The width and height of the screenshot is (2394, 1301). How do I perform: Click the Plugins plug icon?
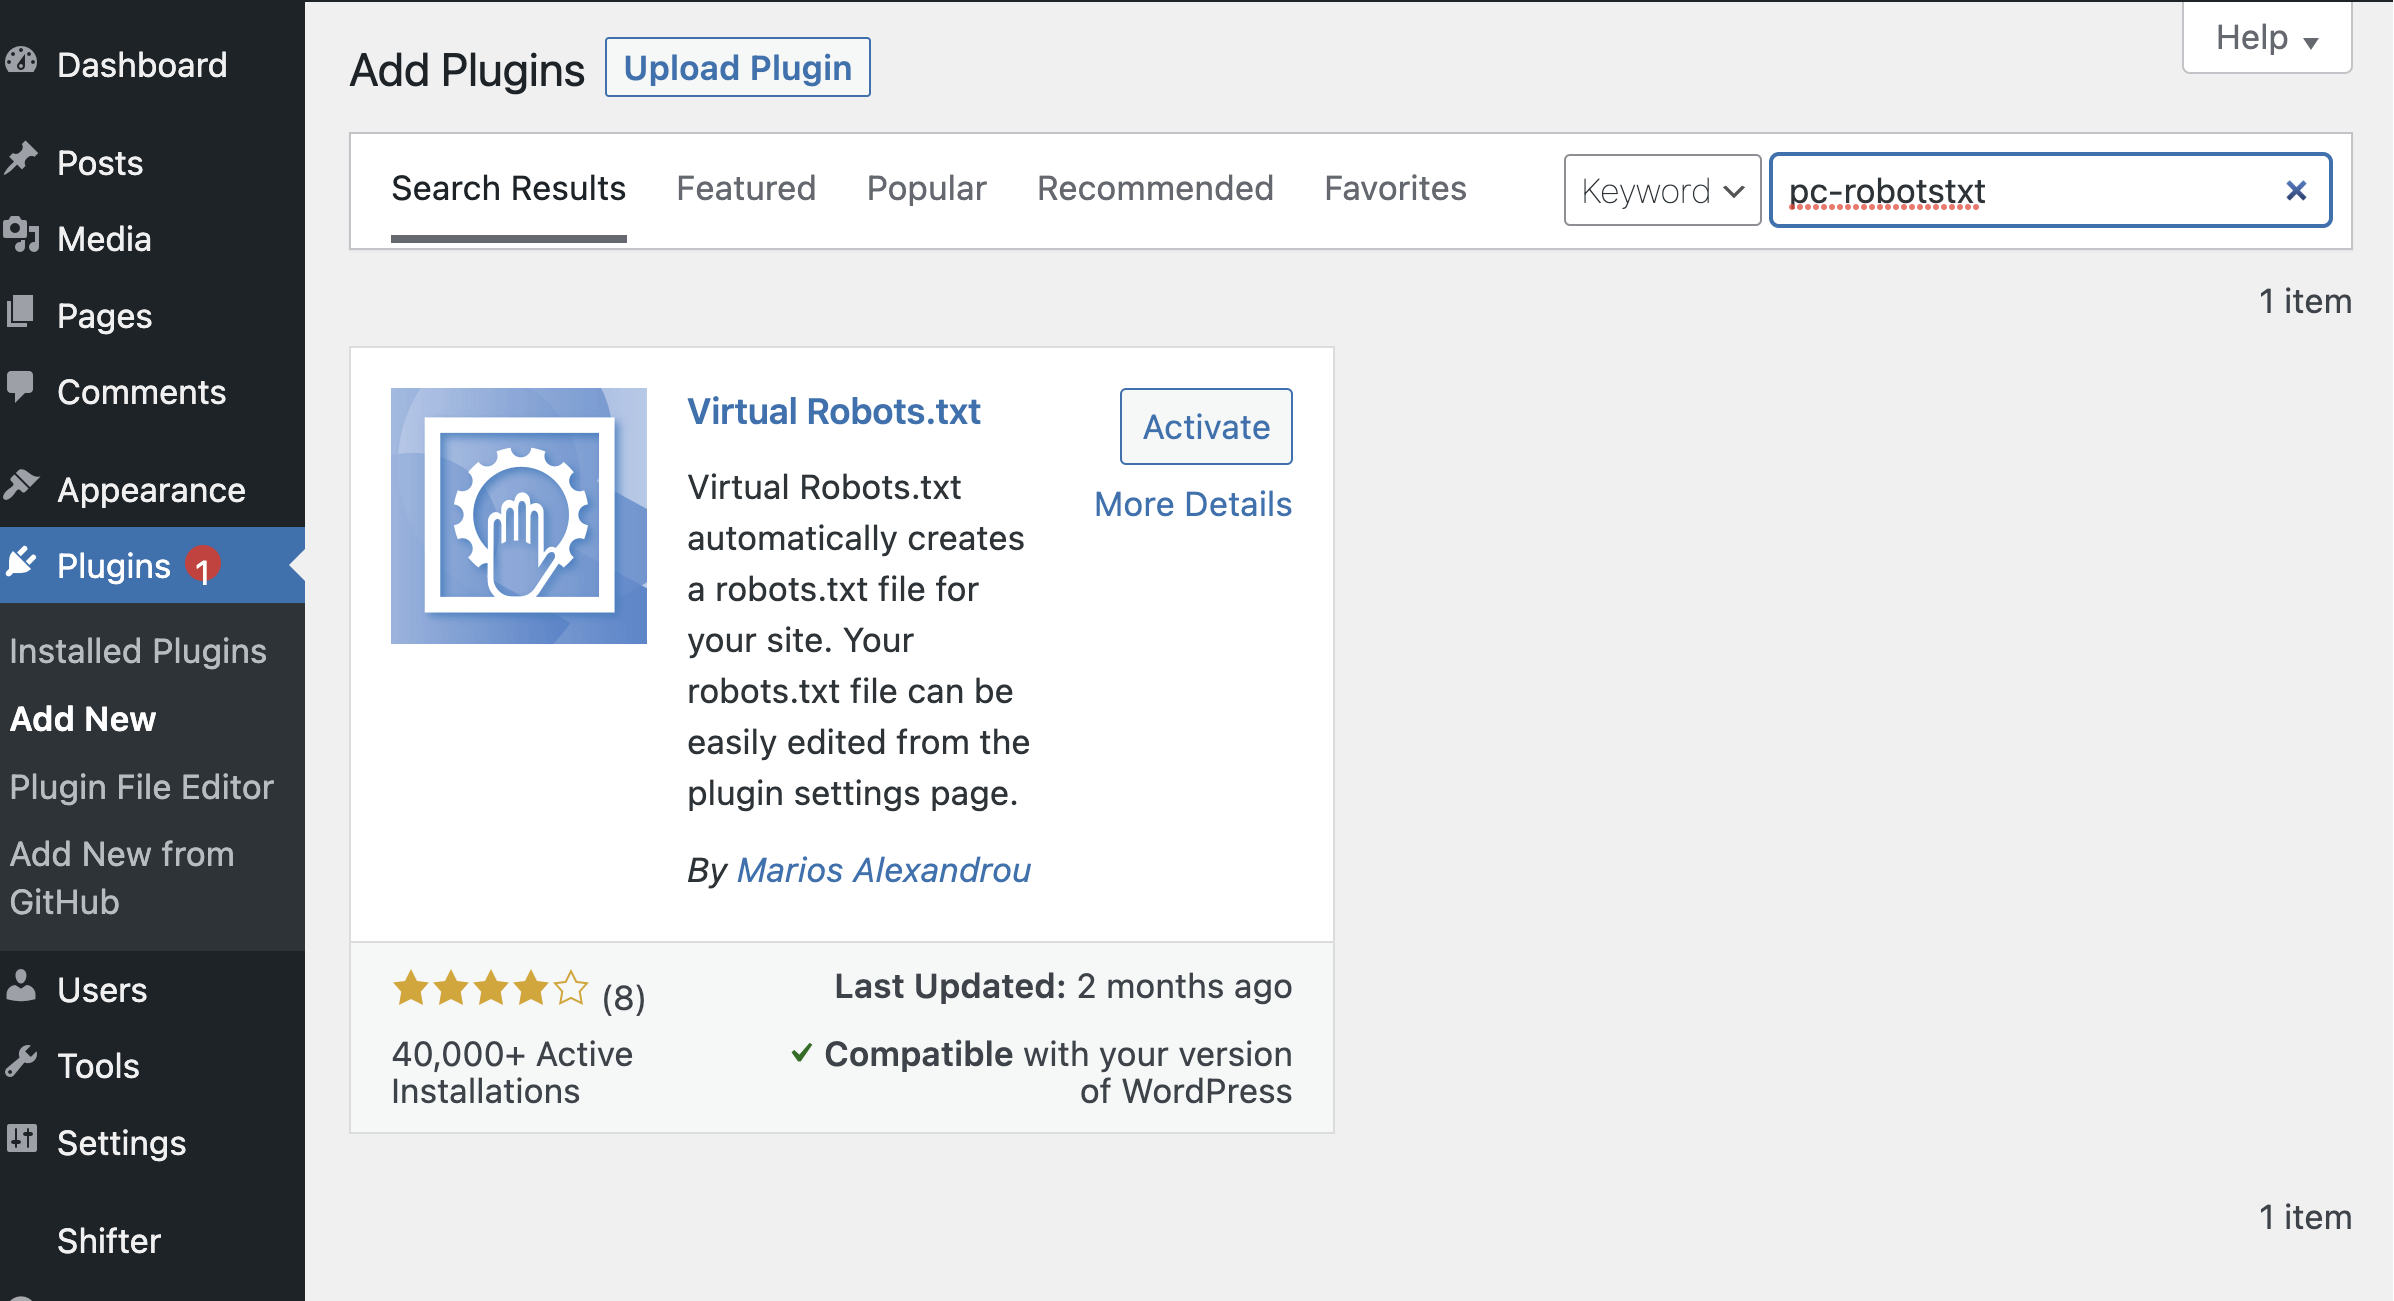(20, 564)
